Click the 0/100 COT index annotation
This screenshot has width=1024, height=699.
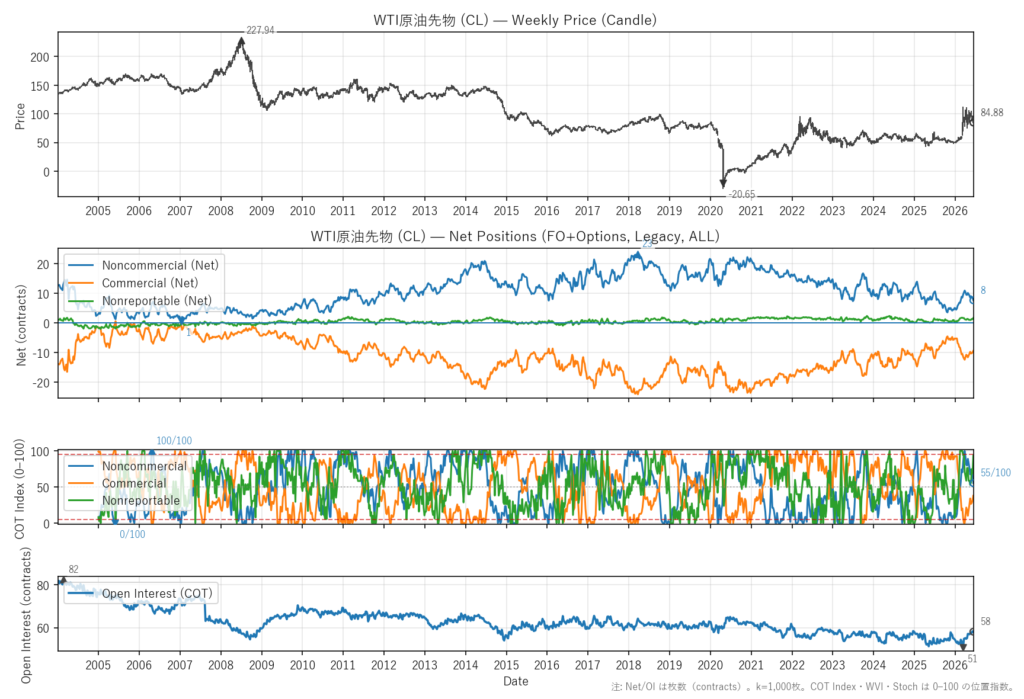point(133,534)
